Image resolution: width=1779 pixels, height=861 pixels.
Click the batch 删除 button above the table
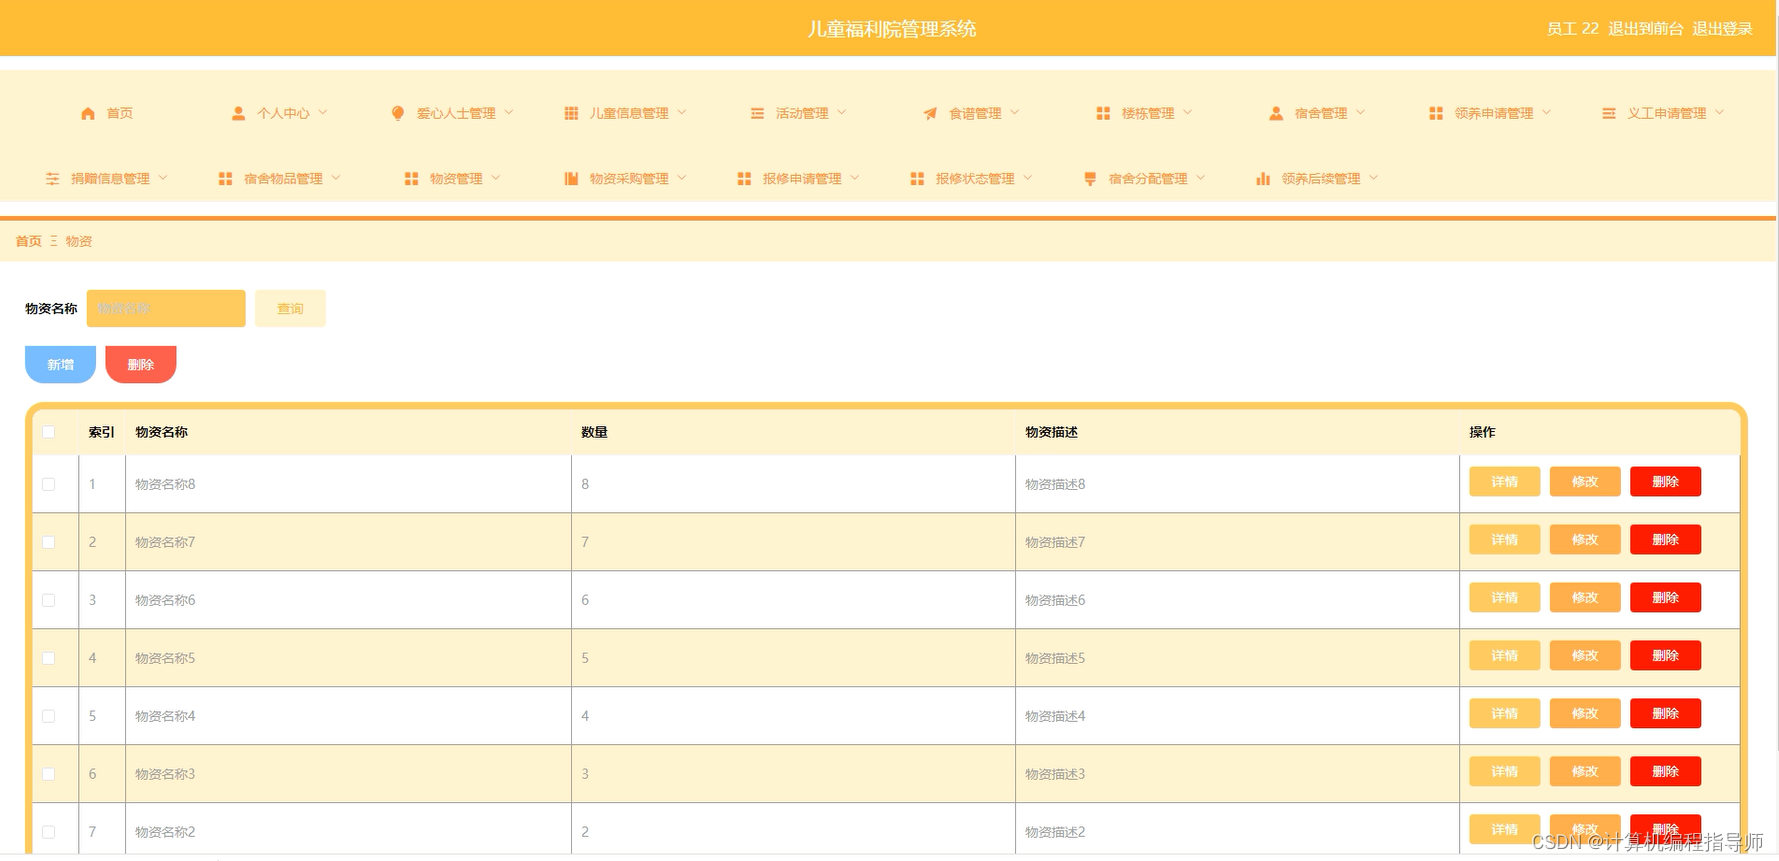[141, 364]
